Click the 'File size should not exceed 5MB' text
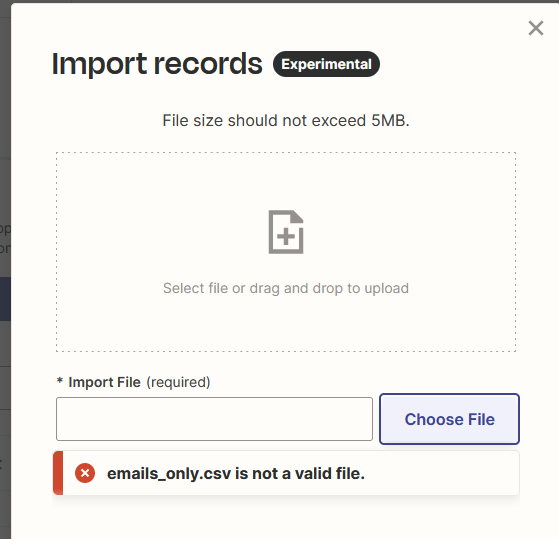The height and width of the screenshot is (539, 559). point(286,120)
